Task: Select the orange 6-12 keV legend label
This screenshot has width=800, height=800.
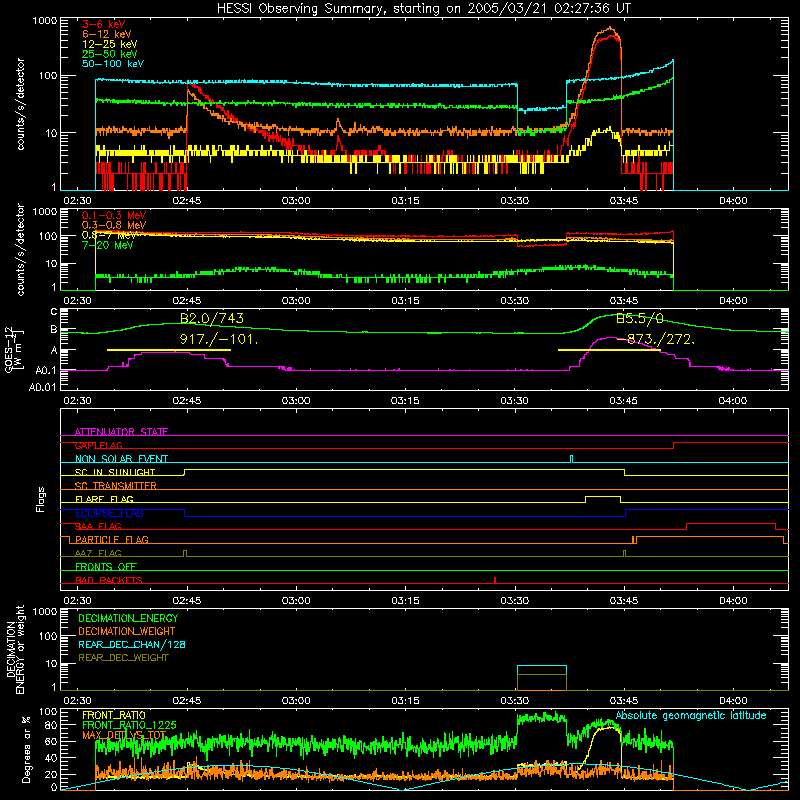Action: [x=107, y=34]
